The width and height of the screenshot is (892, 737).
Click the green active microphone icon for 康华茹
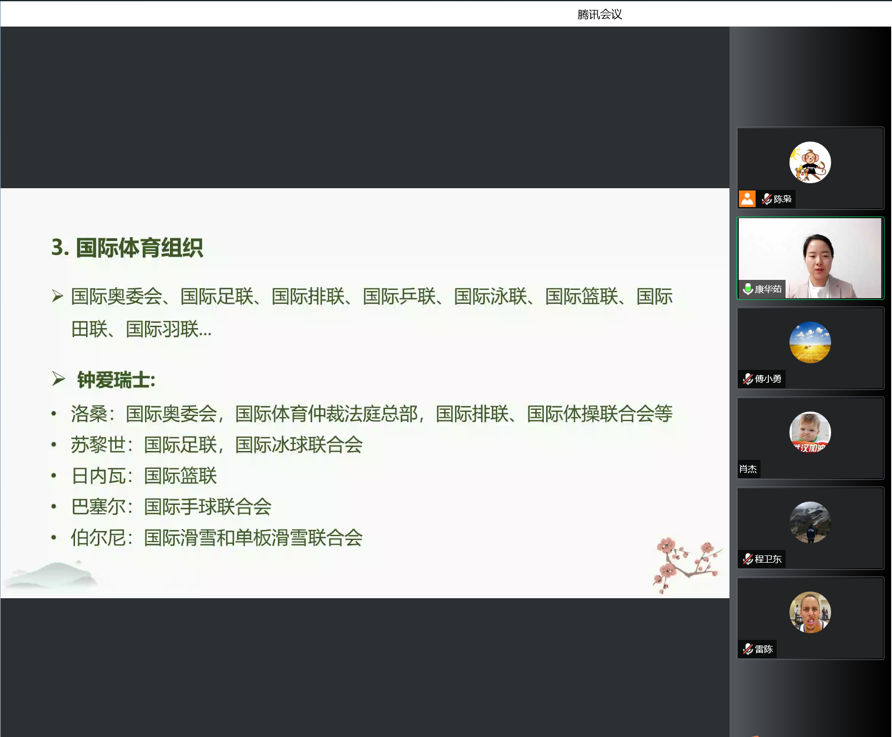coord(747,289)
